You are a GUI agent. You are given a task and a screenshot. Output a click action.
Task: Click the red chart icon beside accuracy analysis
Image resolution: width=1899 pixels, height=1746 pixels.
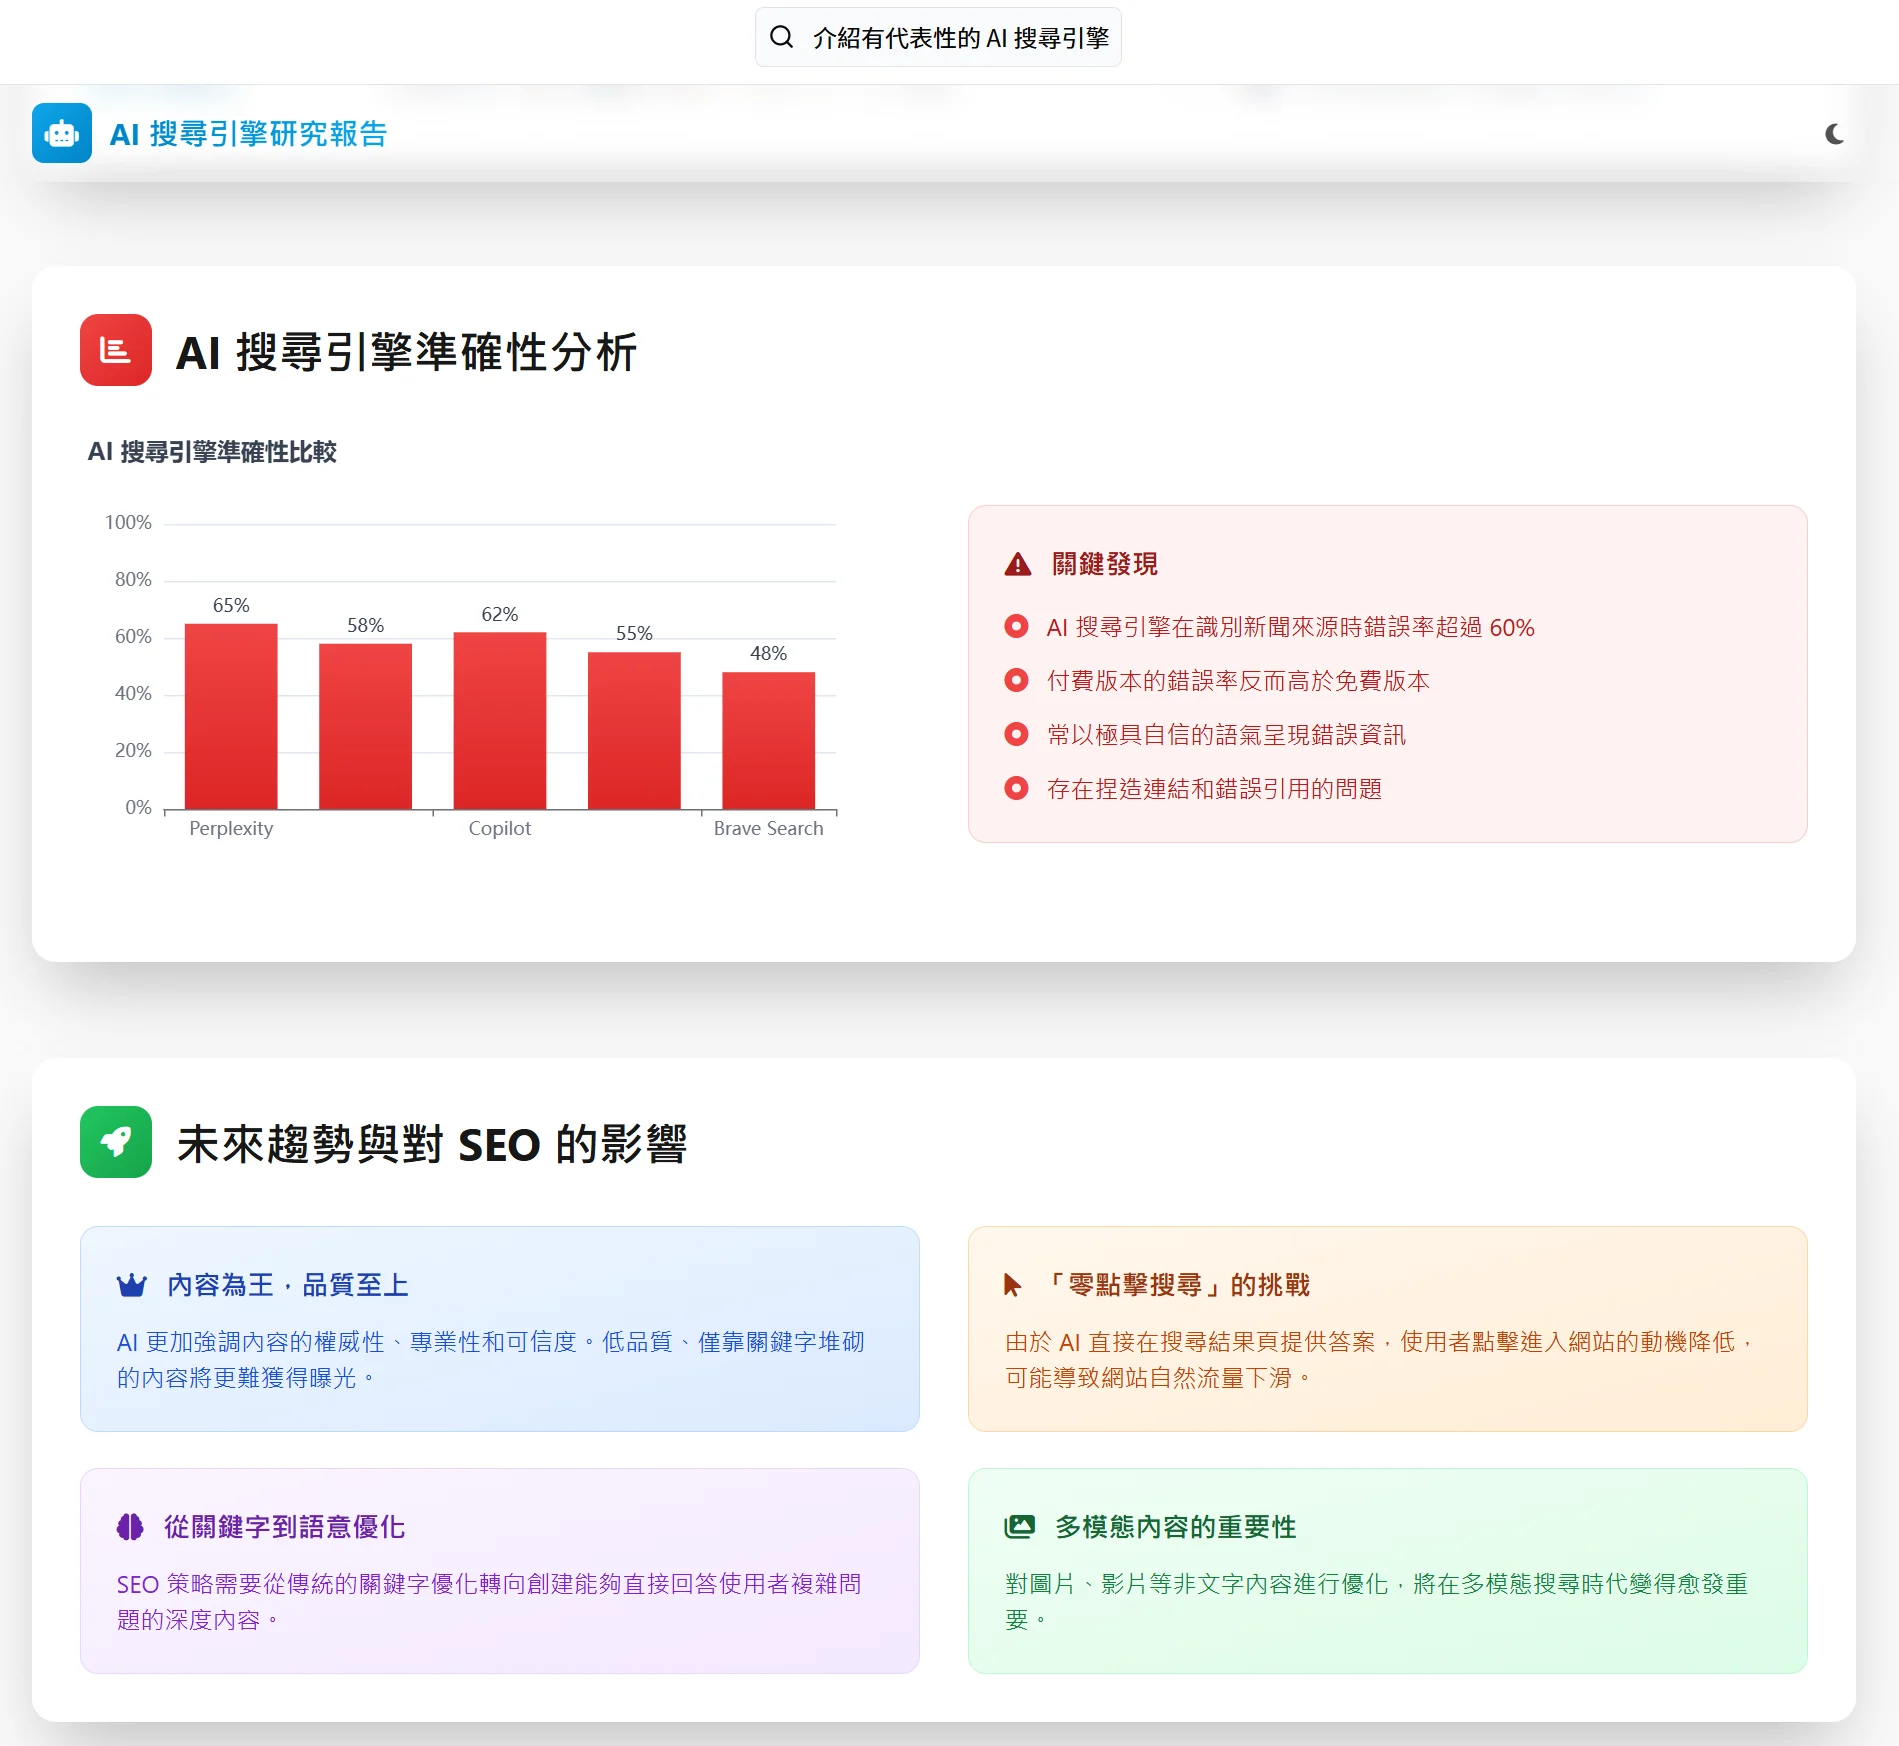[116, 350]
